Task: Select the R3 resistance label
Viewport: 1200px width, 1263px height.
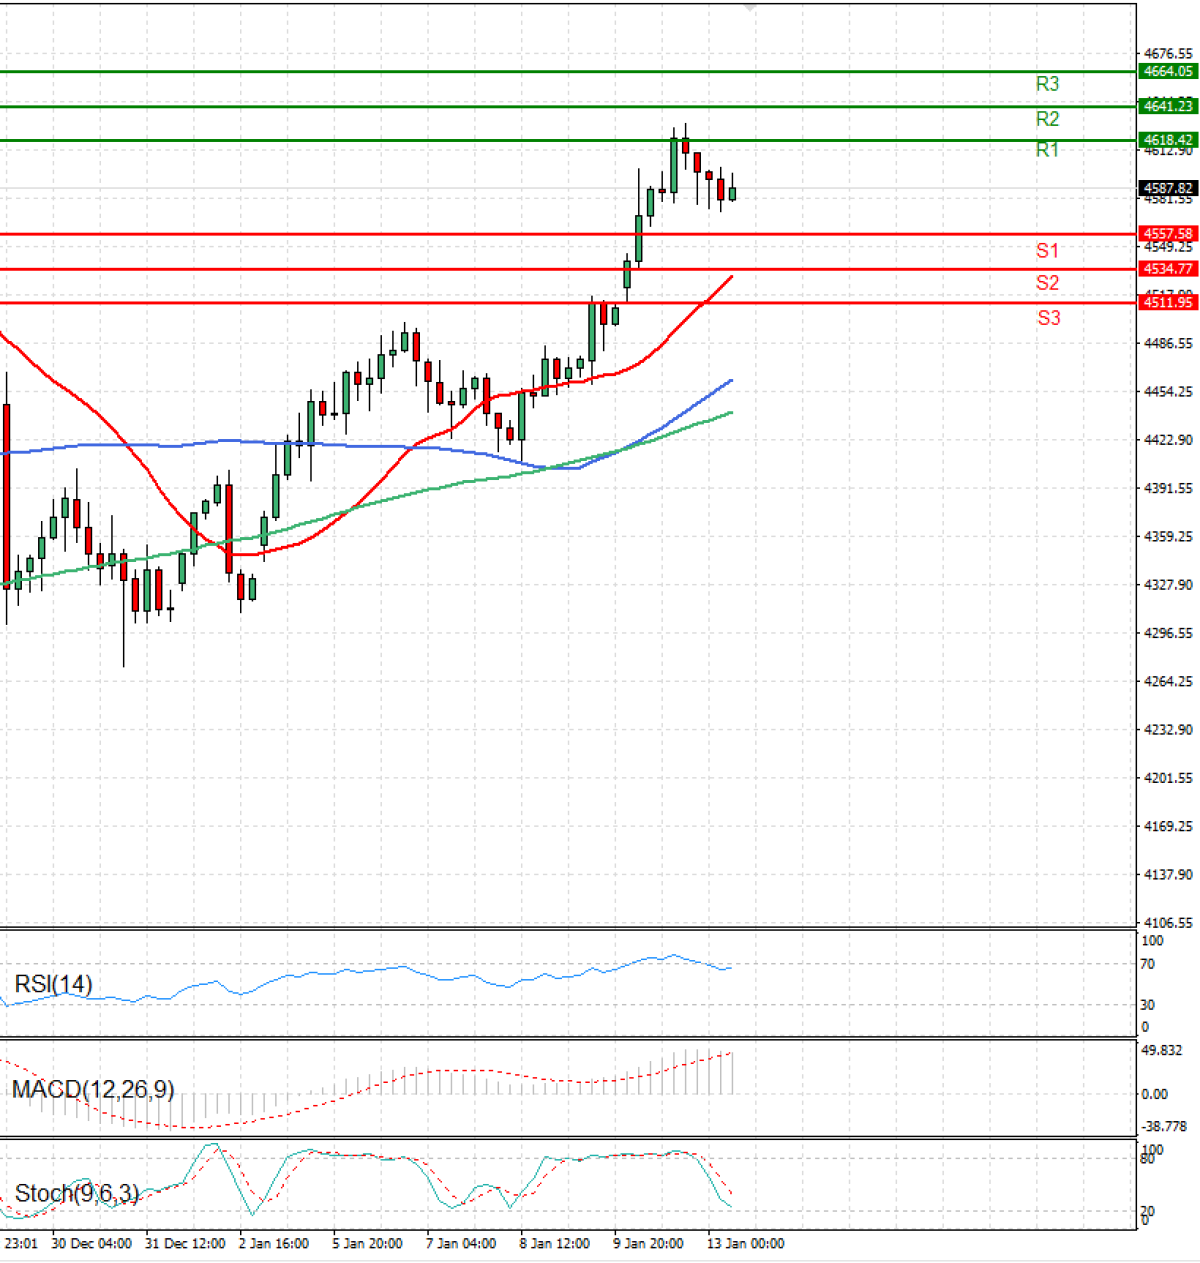Action: coord(1047,84)
